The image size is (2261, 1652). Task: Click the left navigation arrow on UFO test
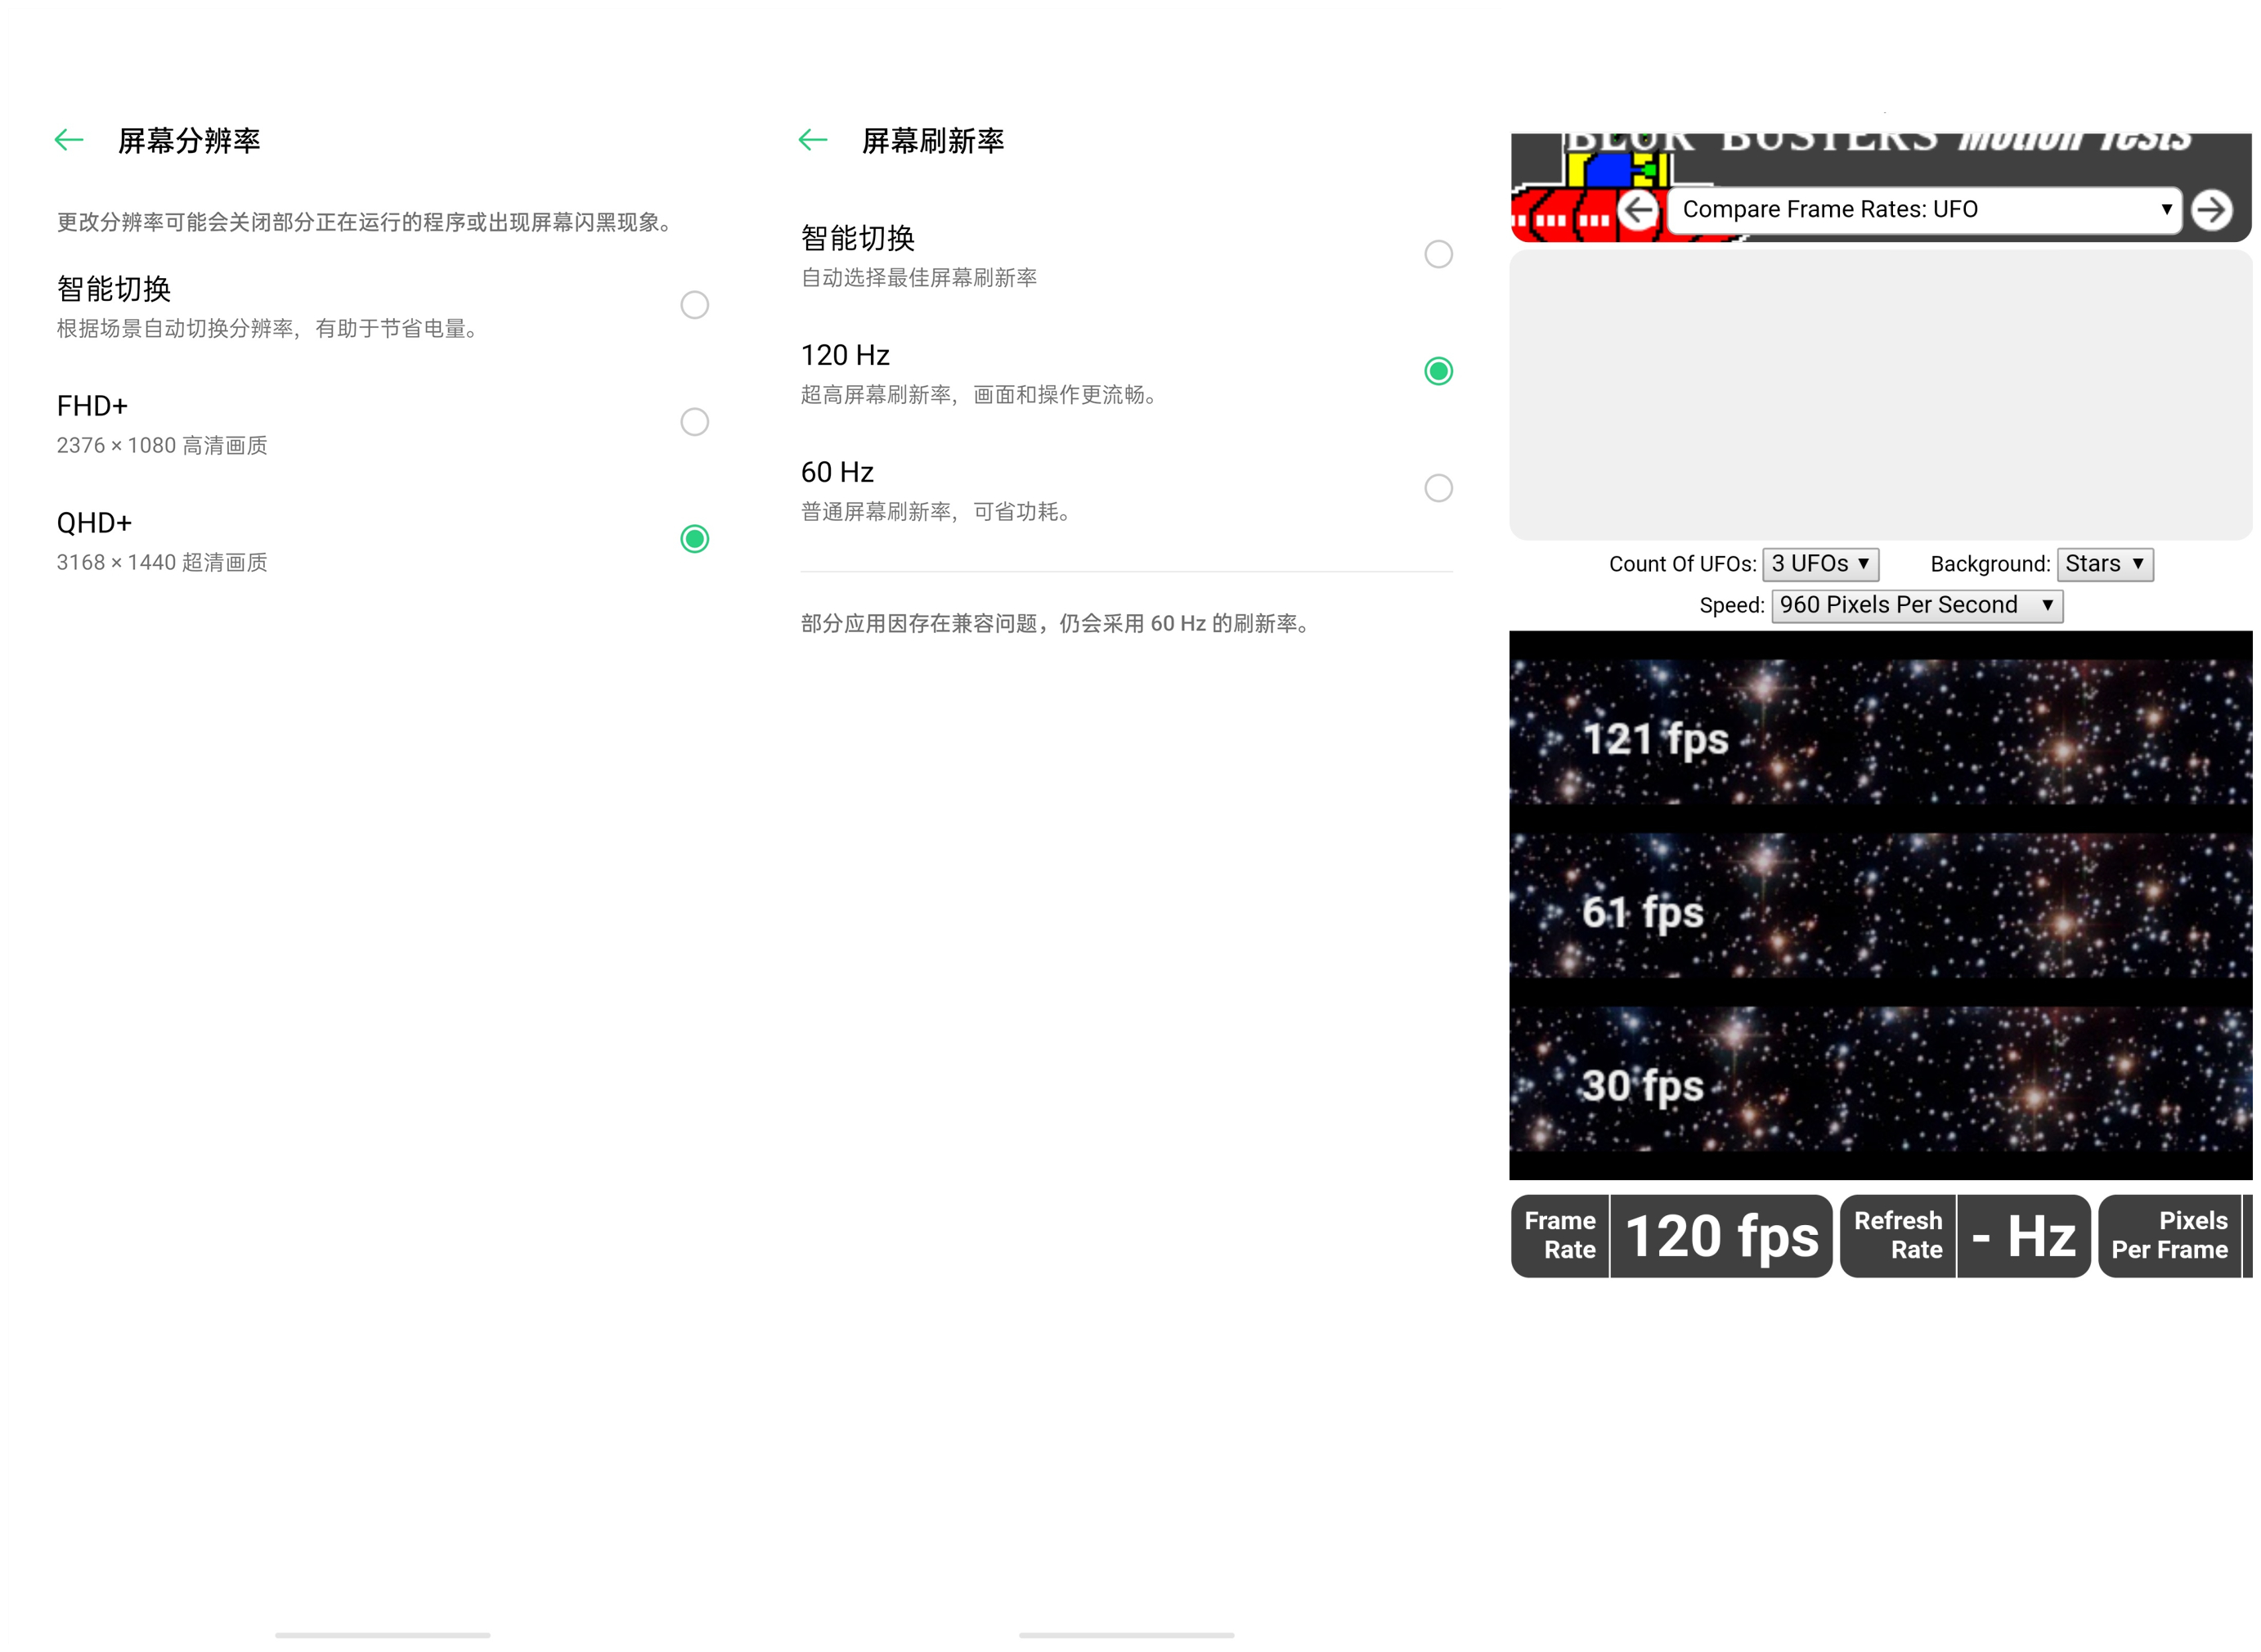tap(1635, 209)
